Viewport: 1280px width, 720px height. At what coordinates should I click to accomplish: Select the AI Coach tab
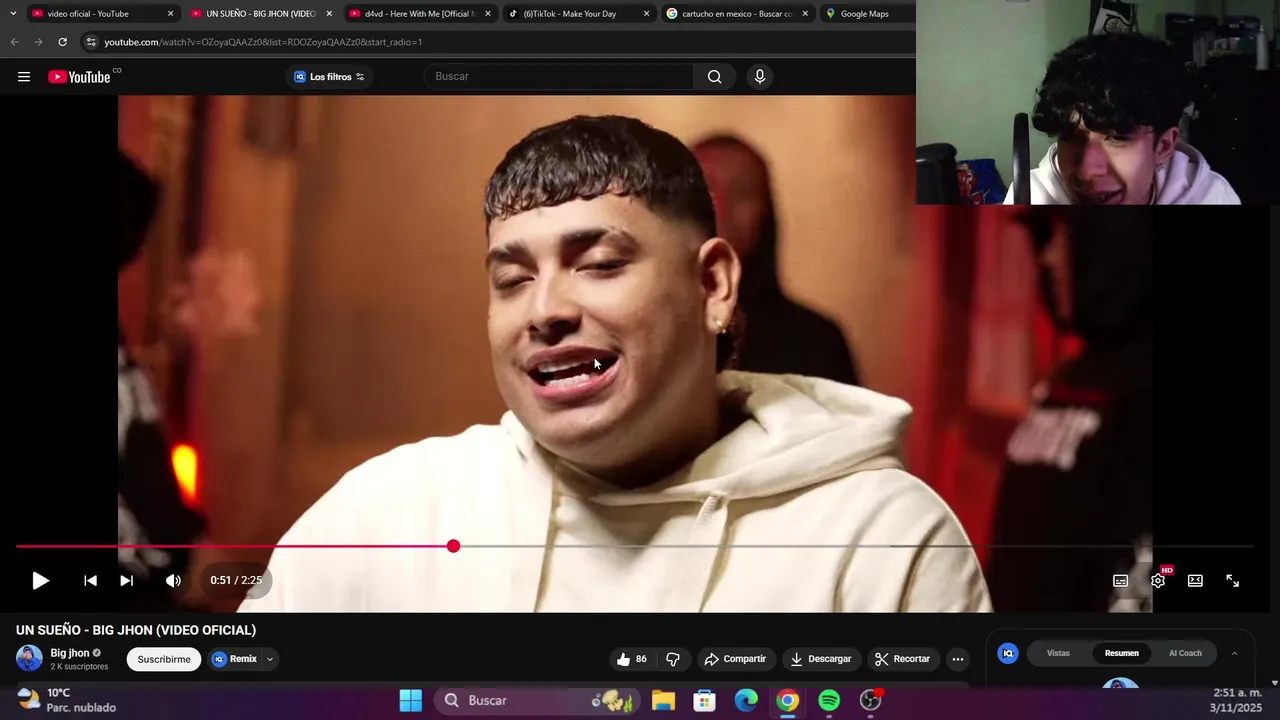click(x=1185, y=653)
